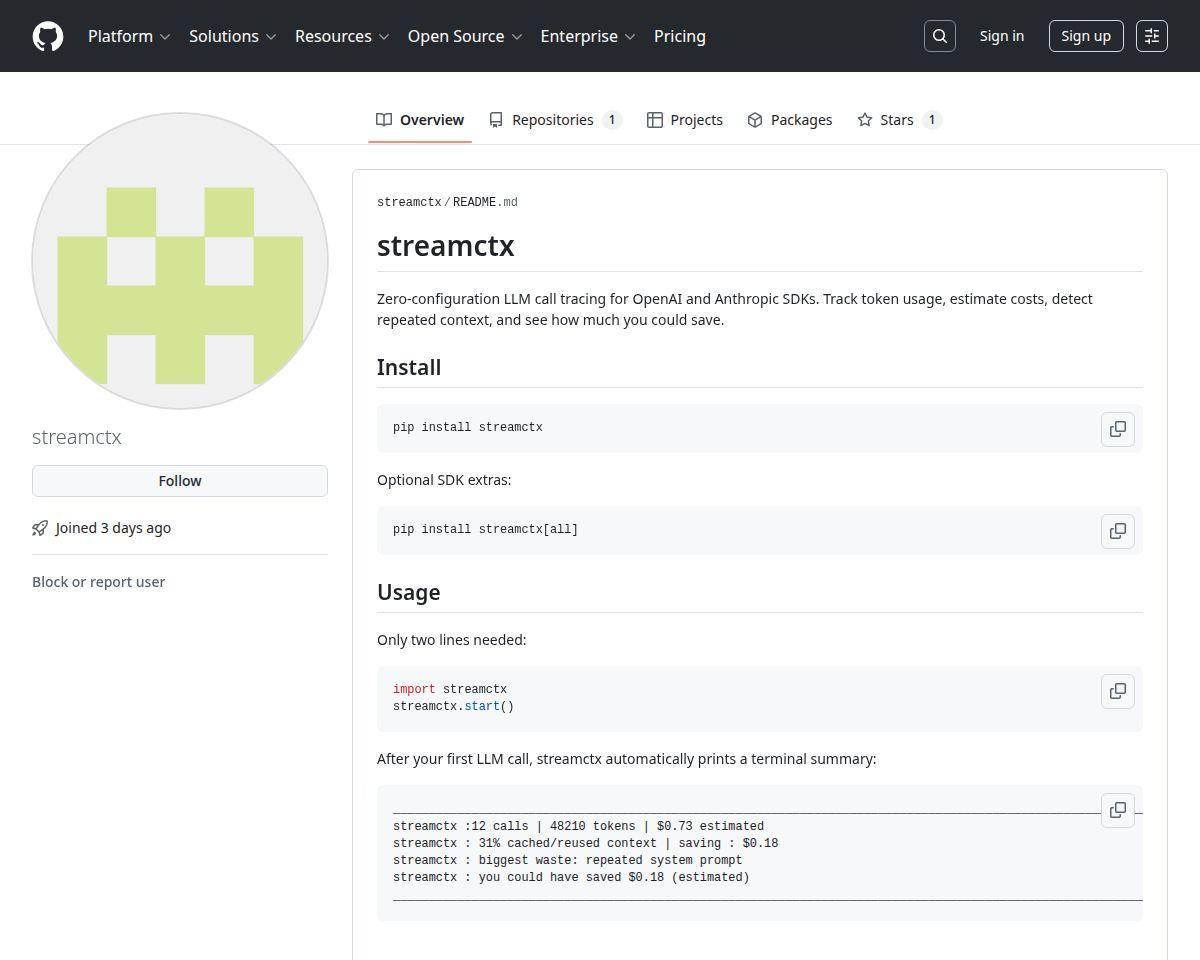The height and width of the screenshot is (960, 1200).
Task: Open the streamctx repo link in README path
Action: point(409,202)
